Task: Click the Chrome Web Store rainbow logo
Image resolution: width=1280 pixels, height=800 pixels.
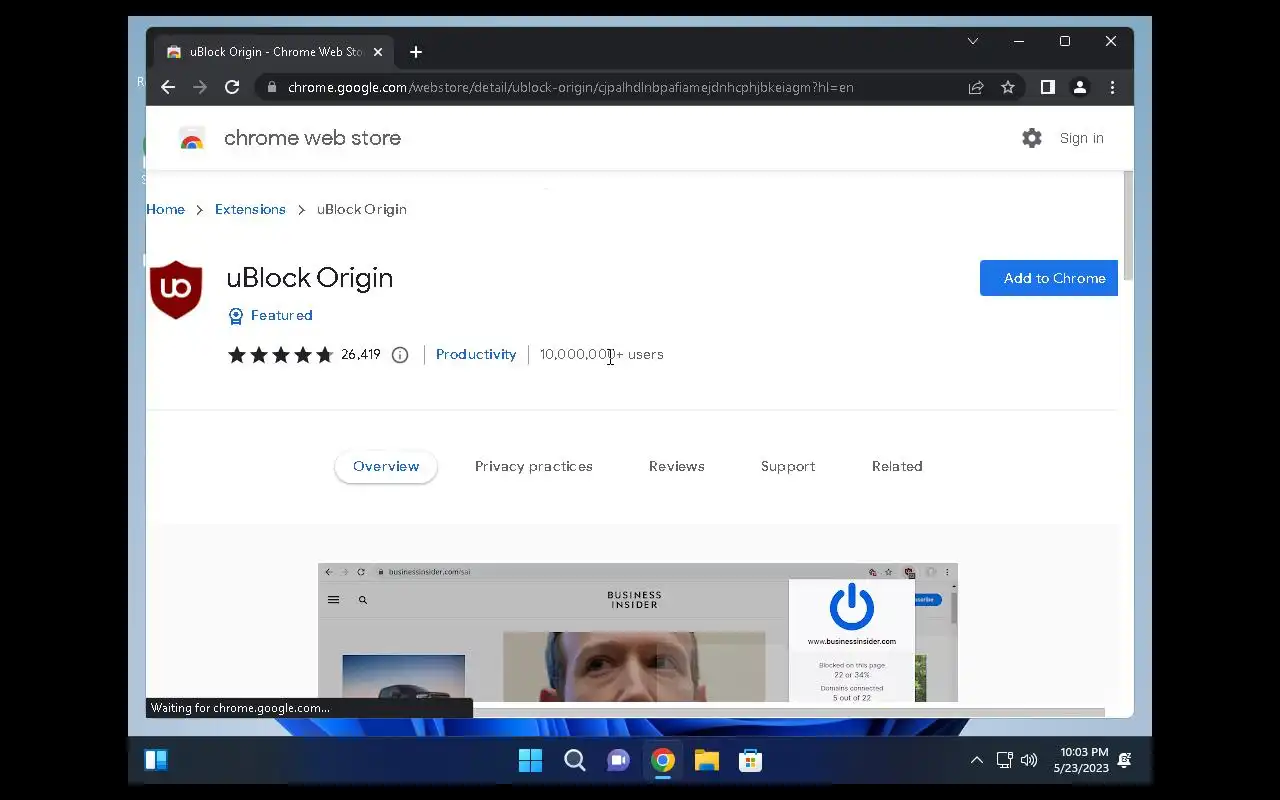Action: click(x=192, y=139)
